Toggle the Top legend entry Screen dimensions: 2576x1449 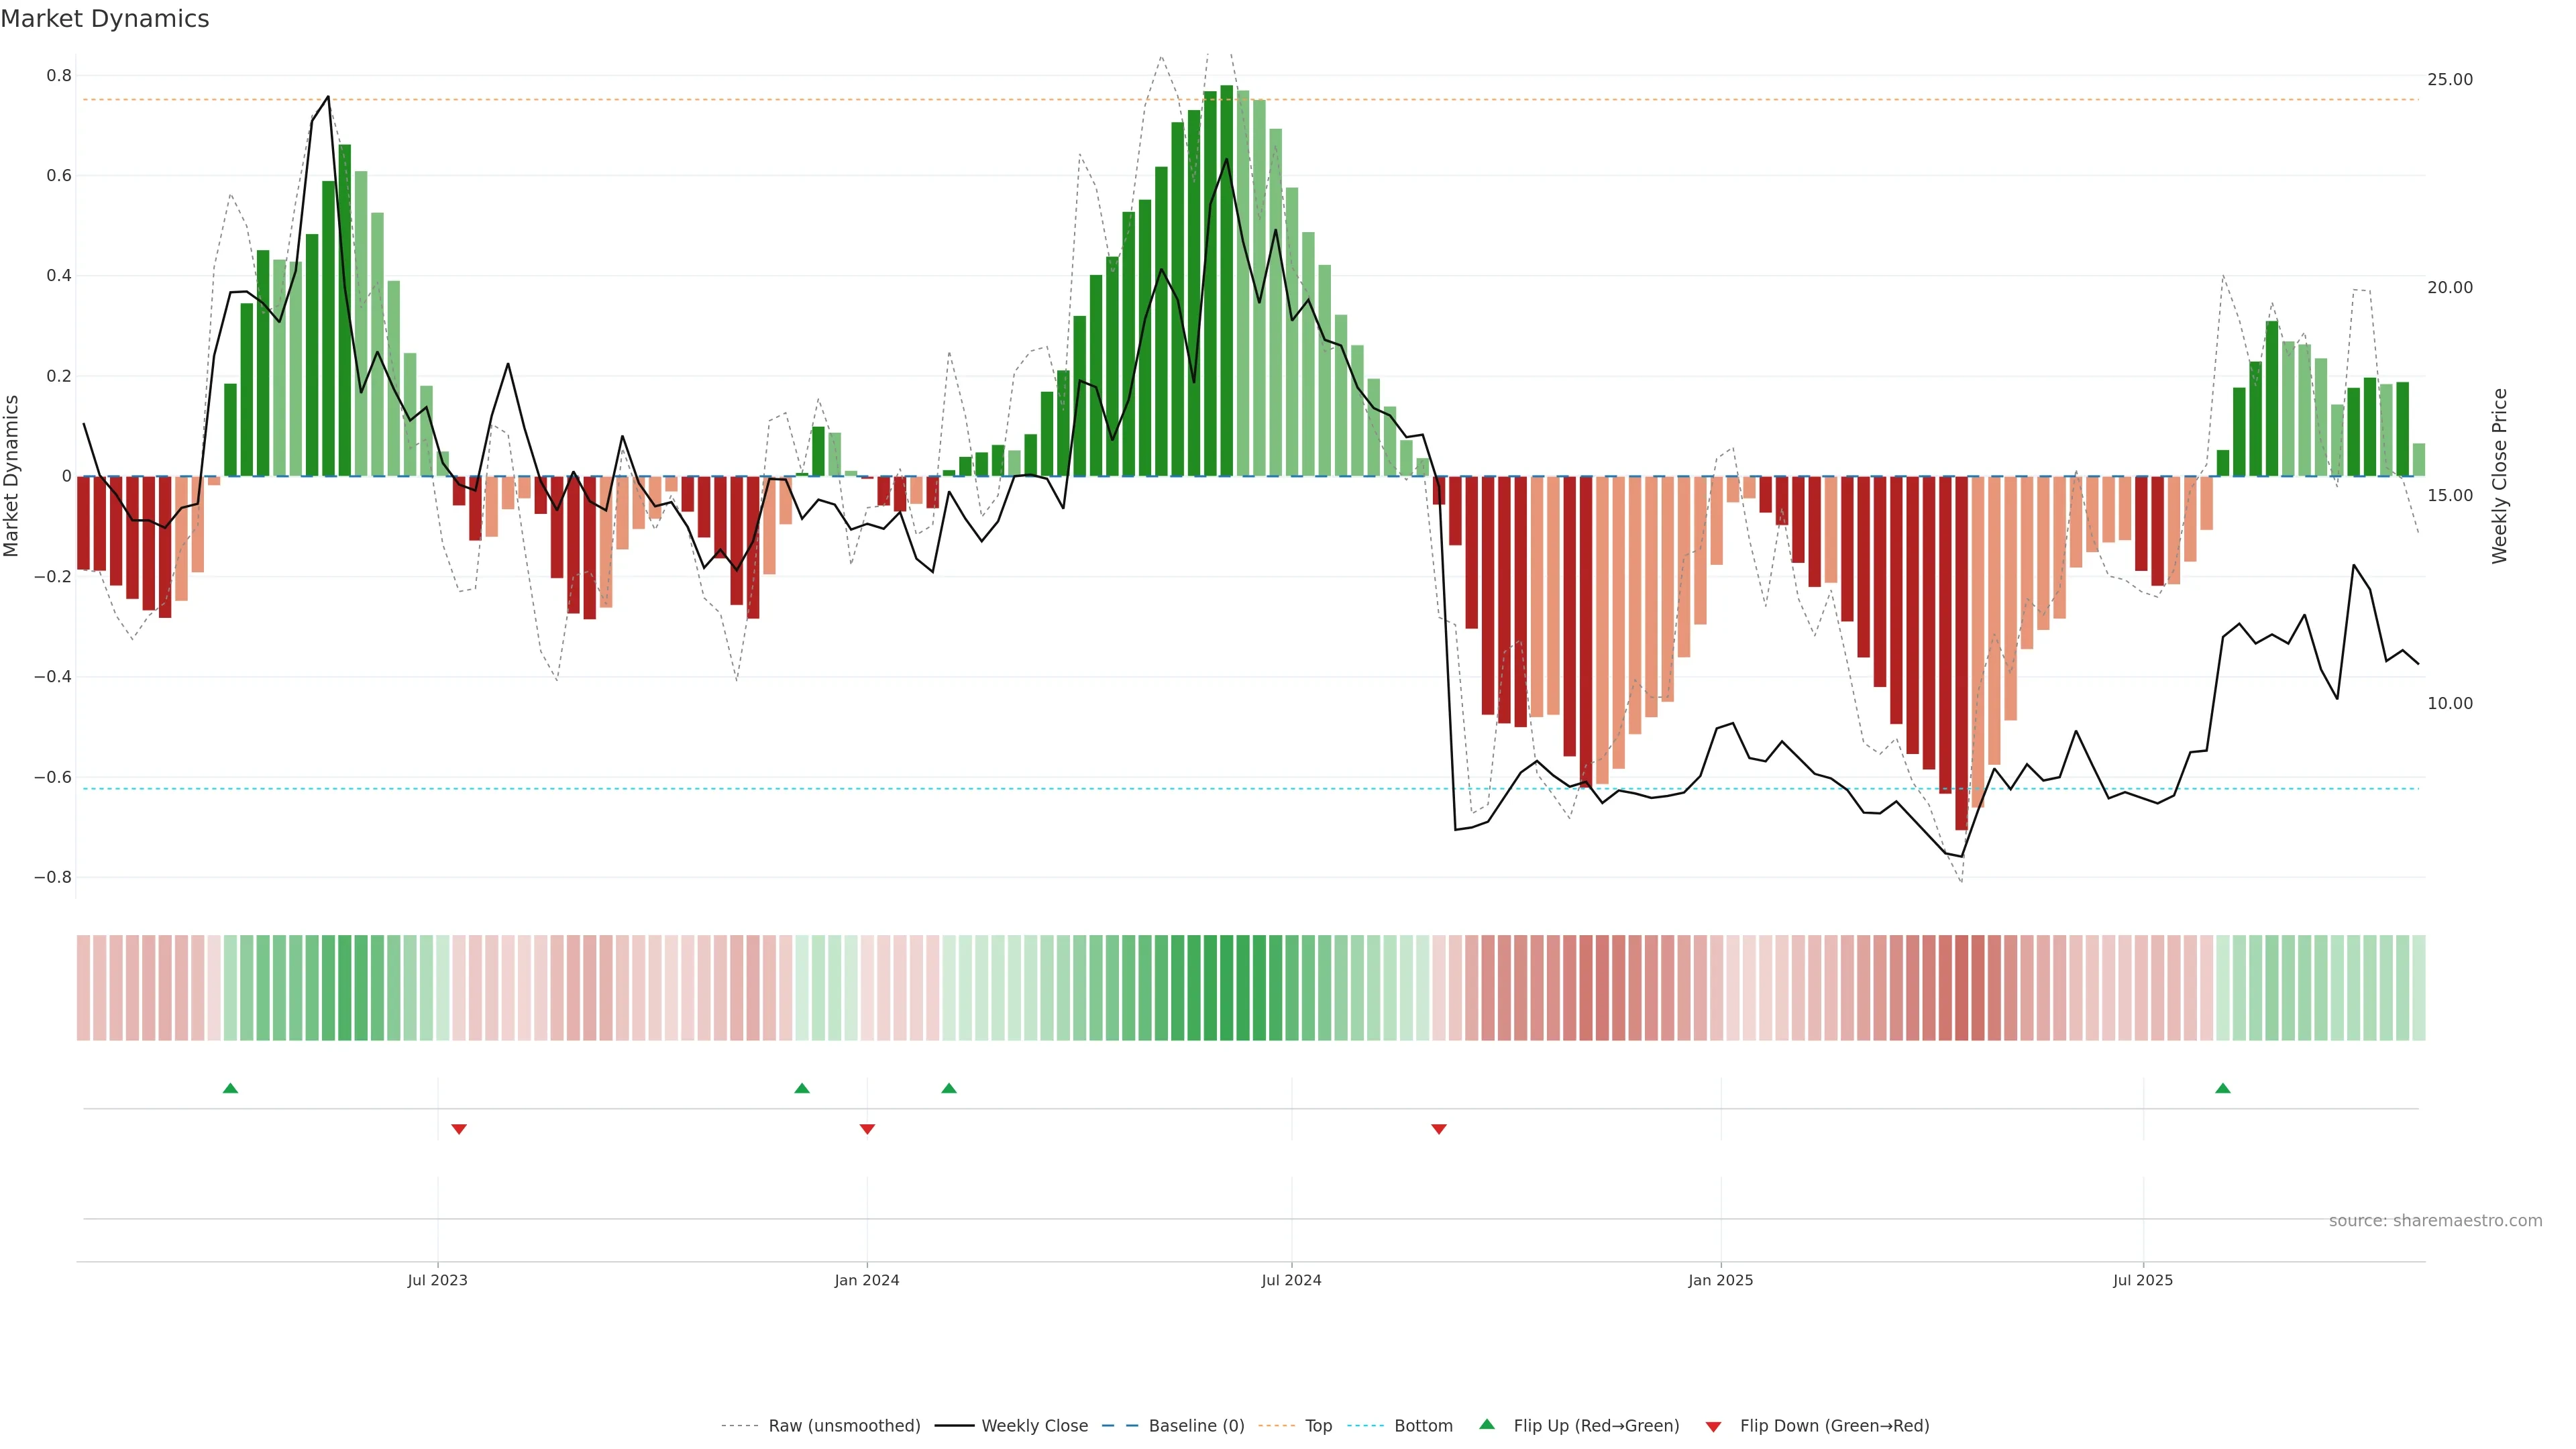coord(1318,1426)
